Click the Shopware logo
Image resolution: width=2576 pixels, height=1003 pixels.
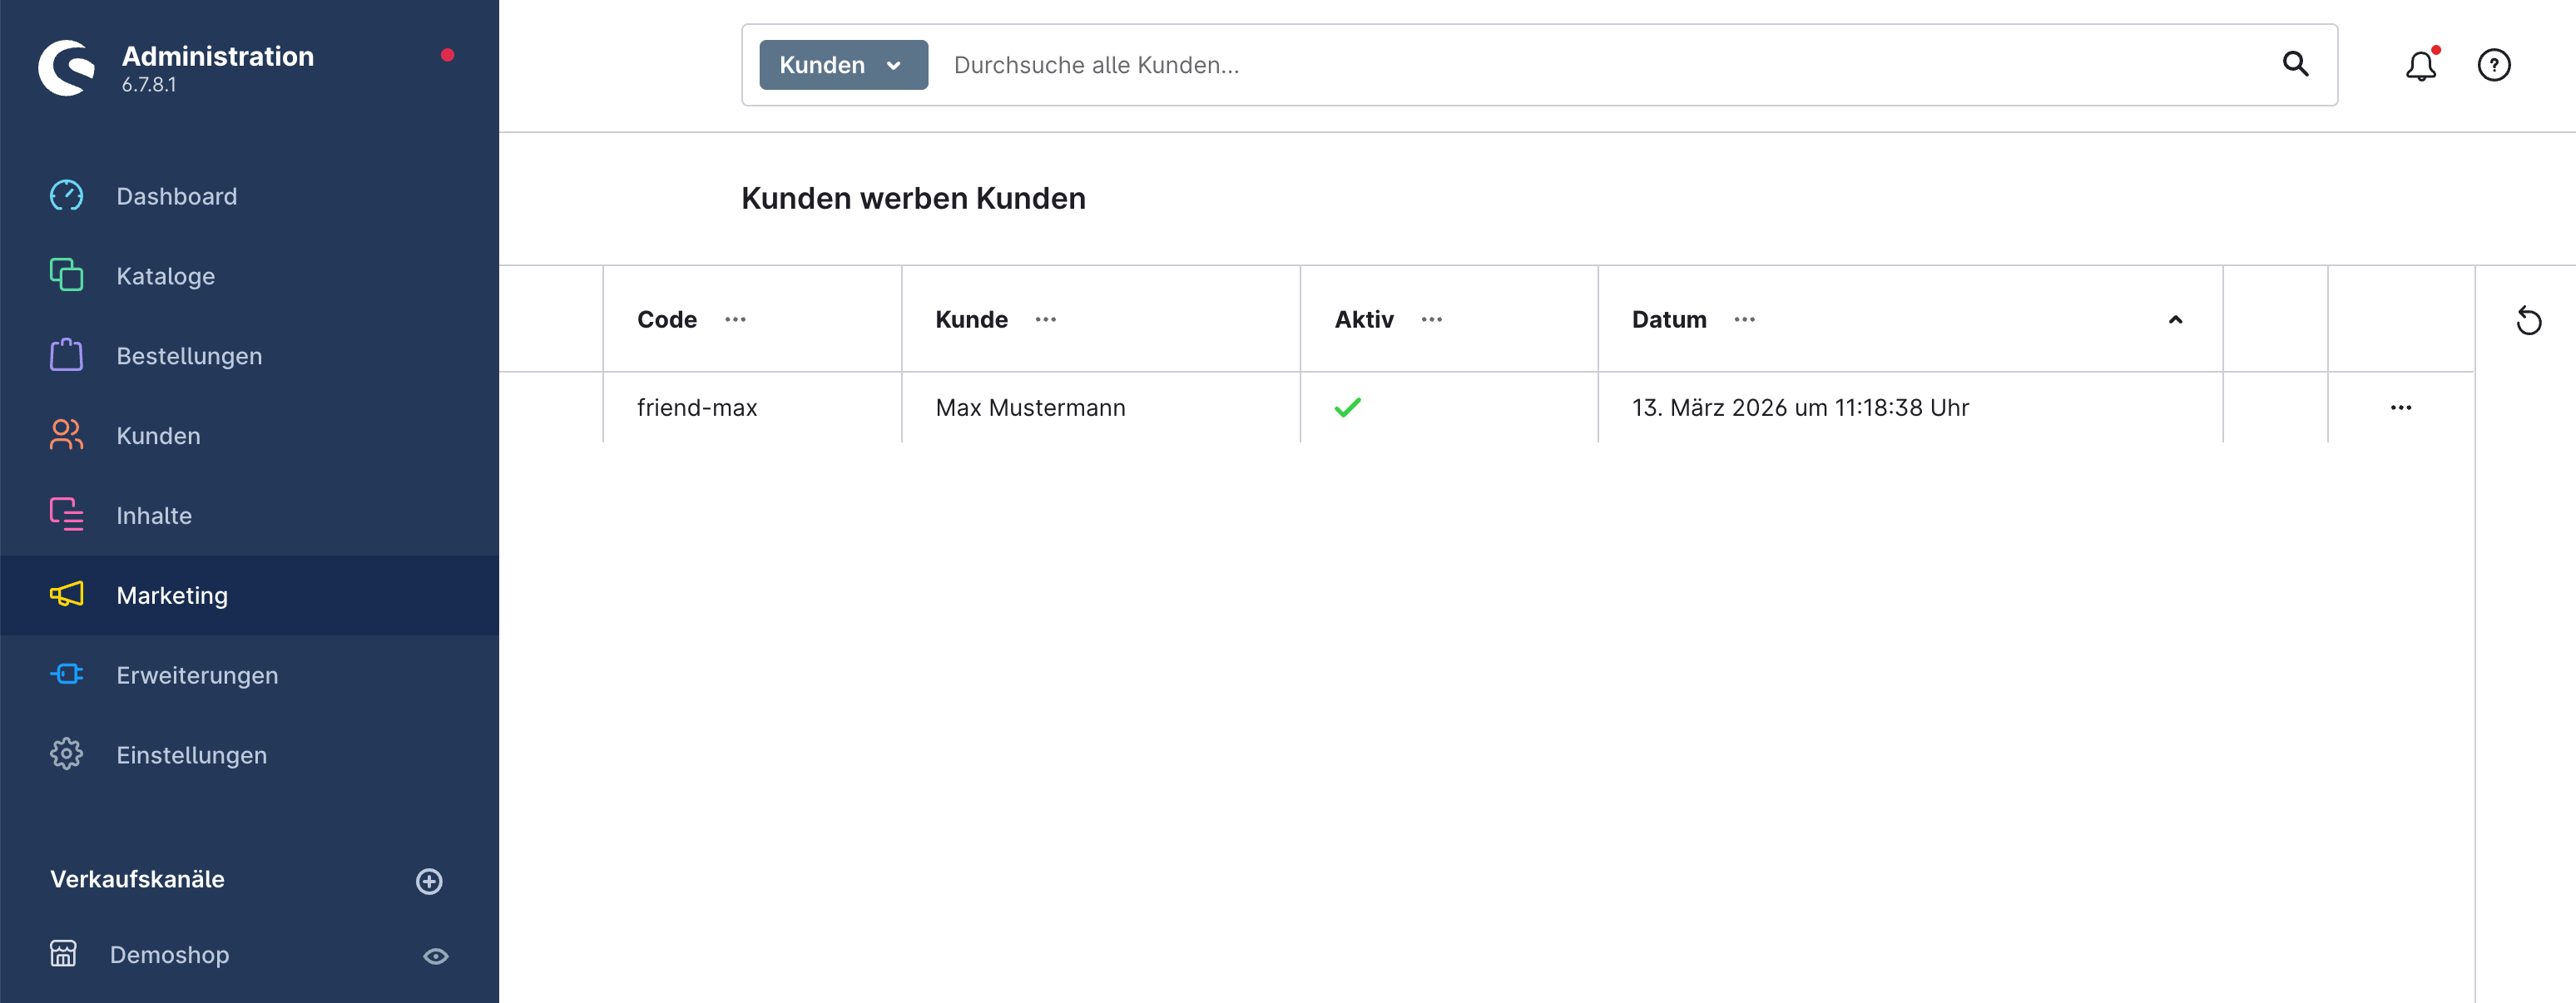[x=67, y=68]
